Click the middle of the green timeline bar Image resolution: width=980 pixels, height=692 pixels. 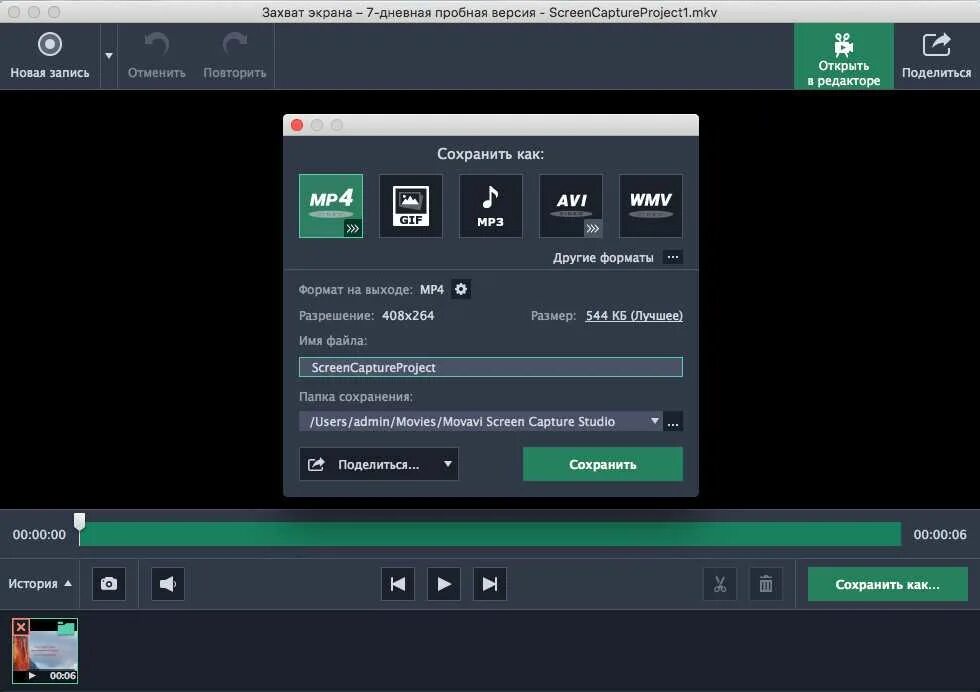[490, 534]
